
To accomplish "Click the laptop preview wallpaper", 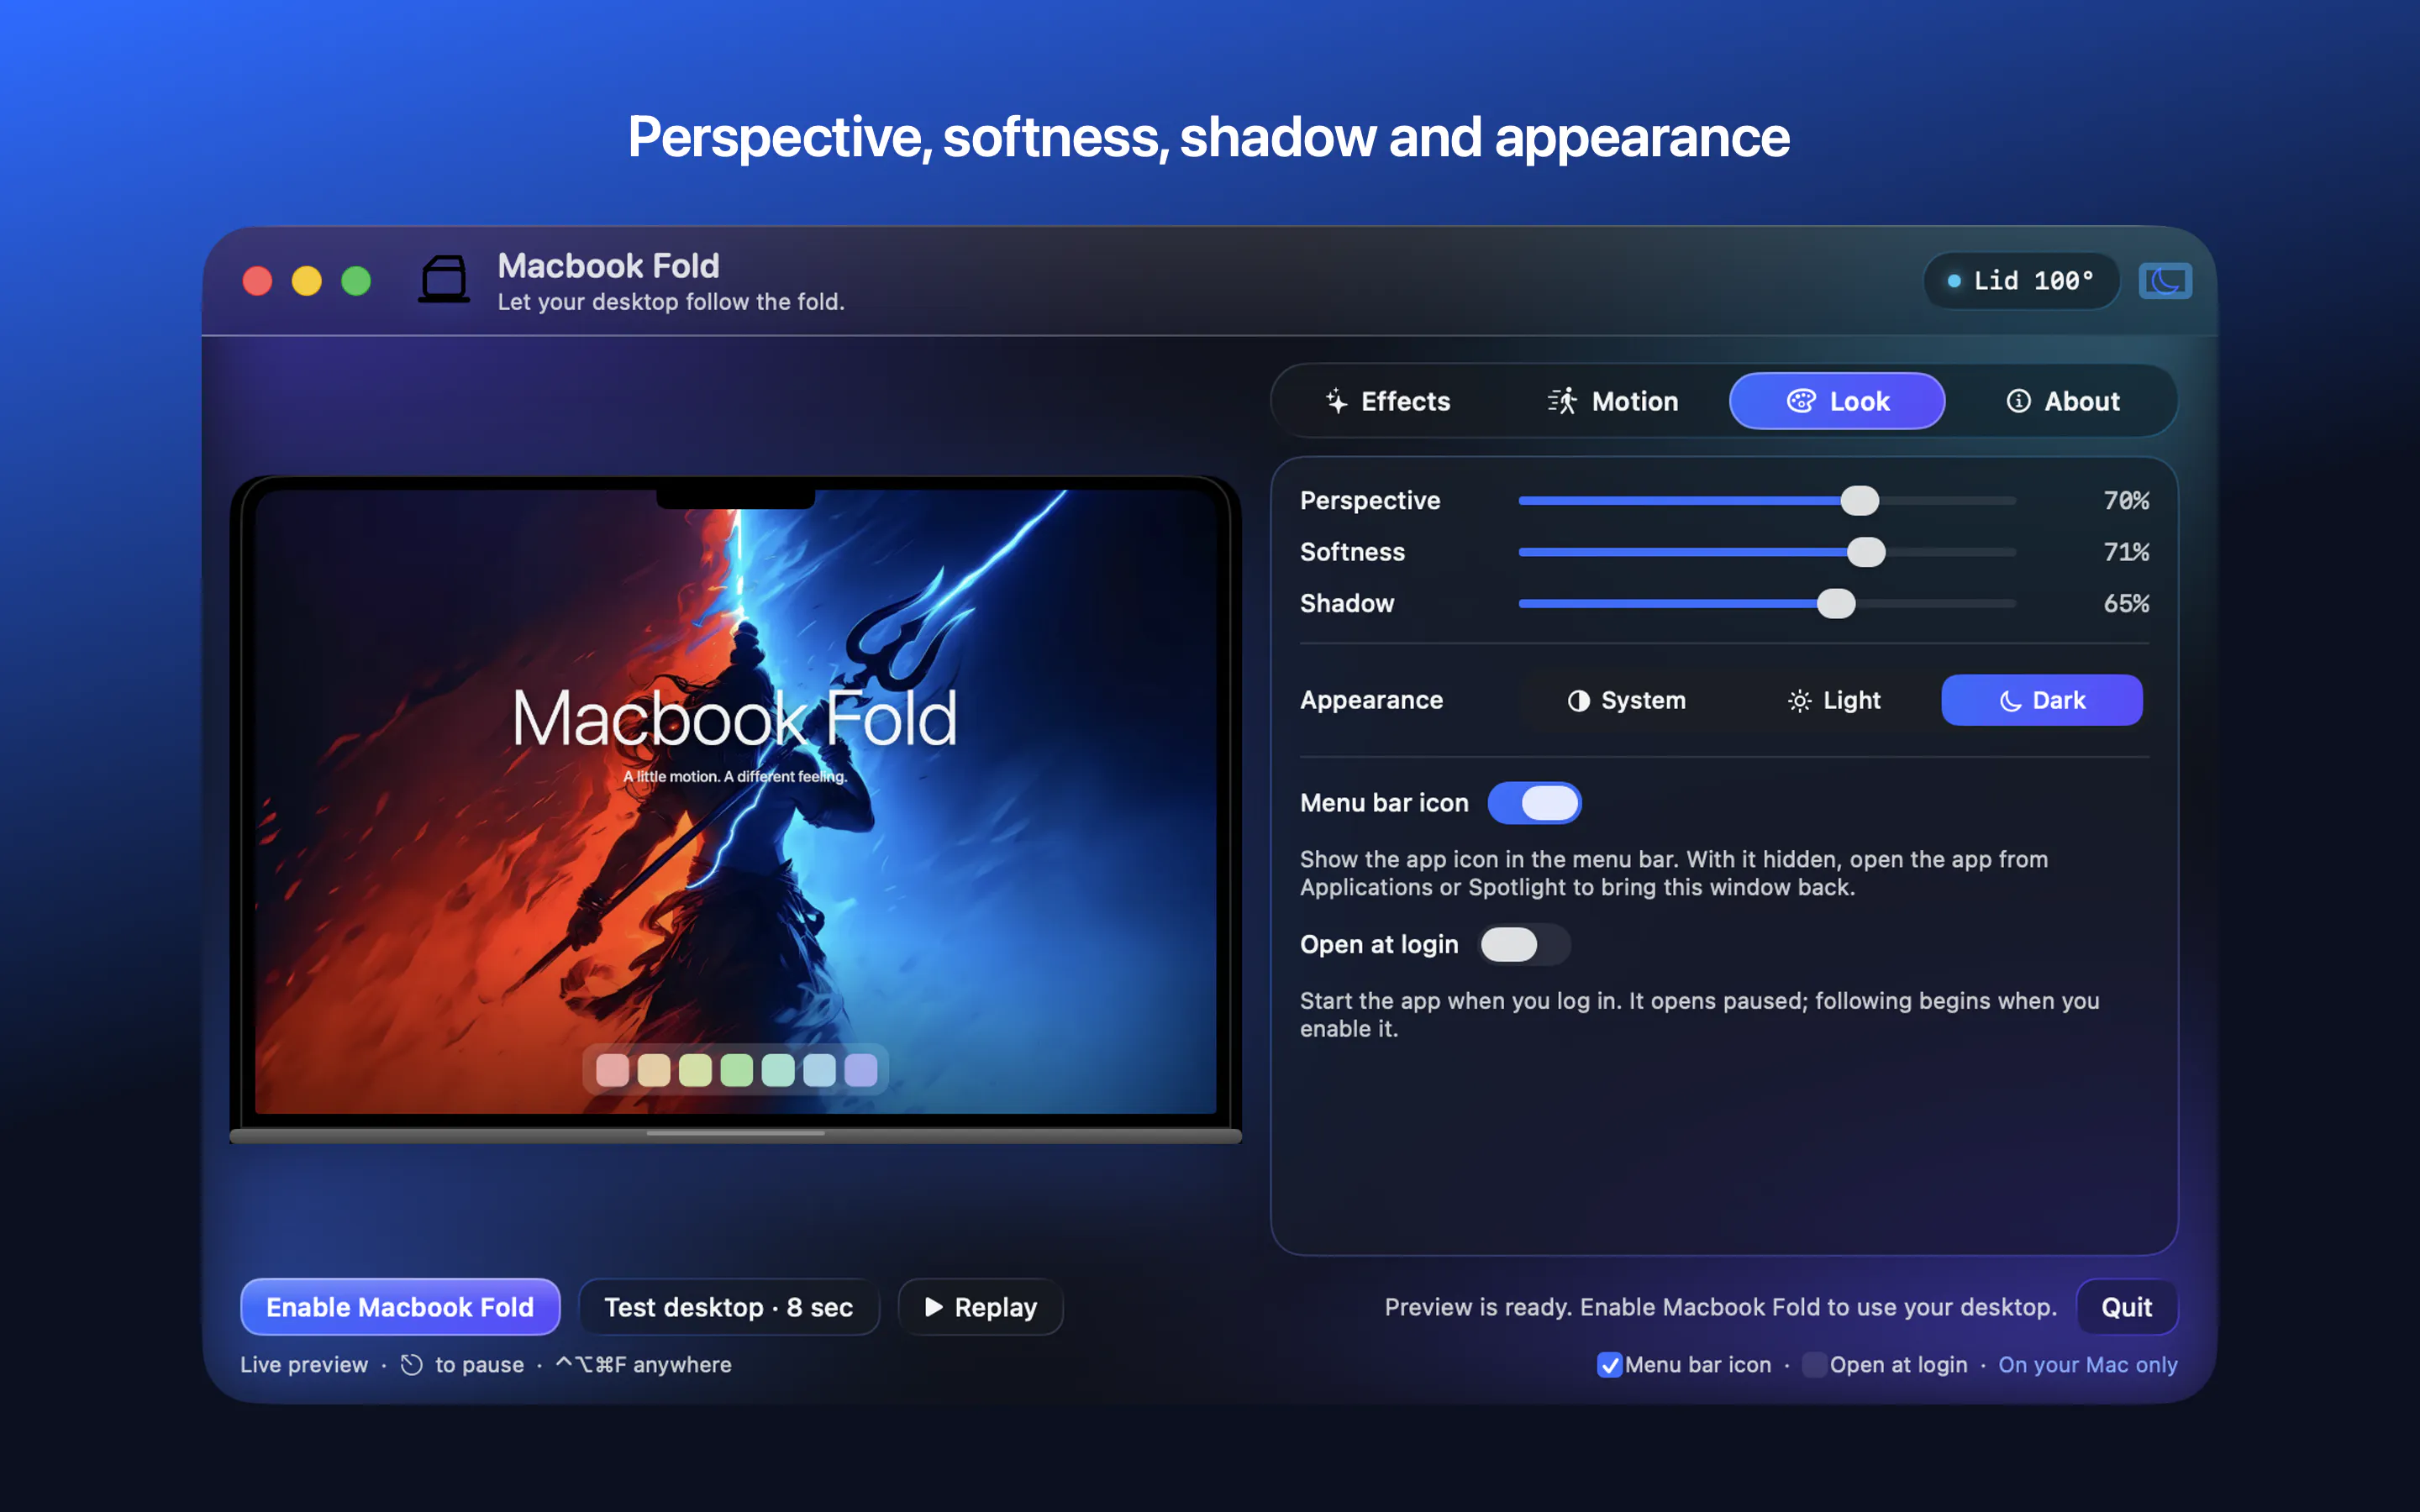I will pos(736,801).
